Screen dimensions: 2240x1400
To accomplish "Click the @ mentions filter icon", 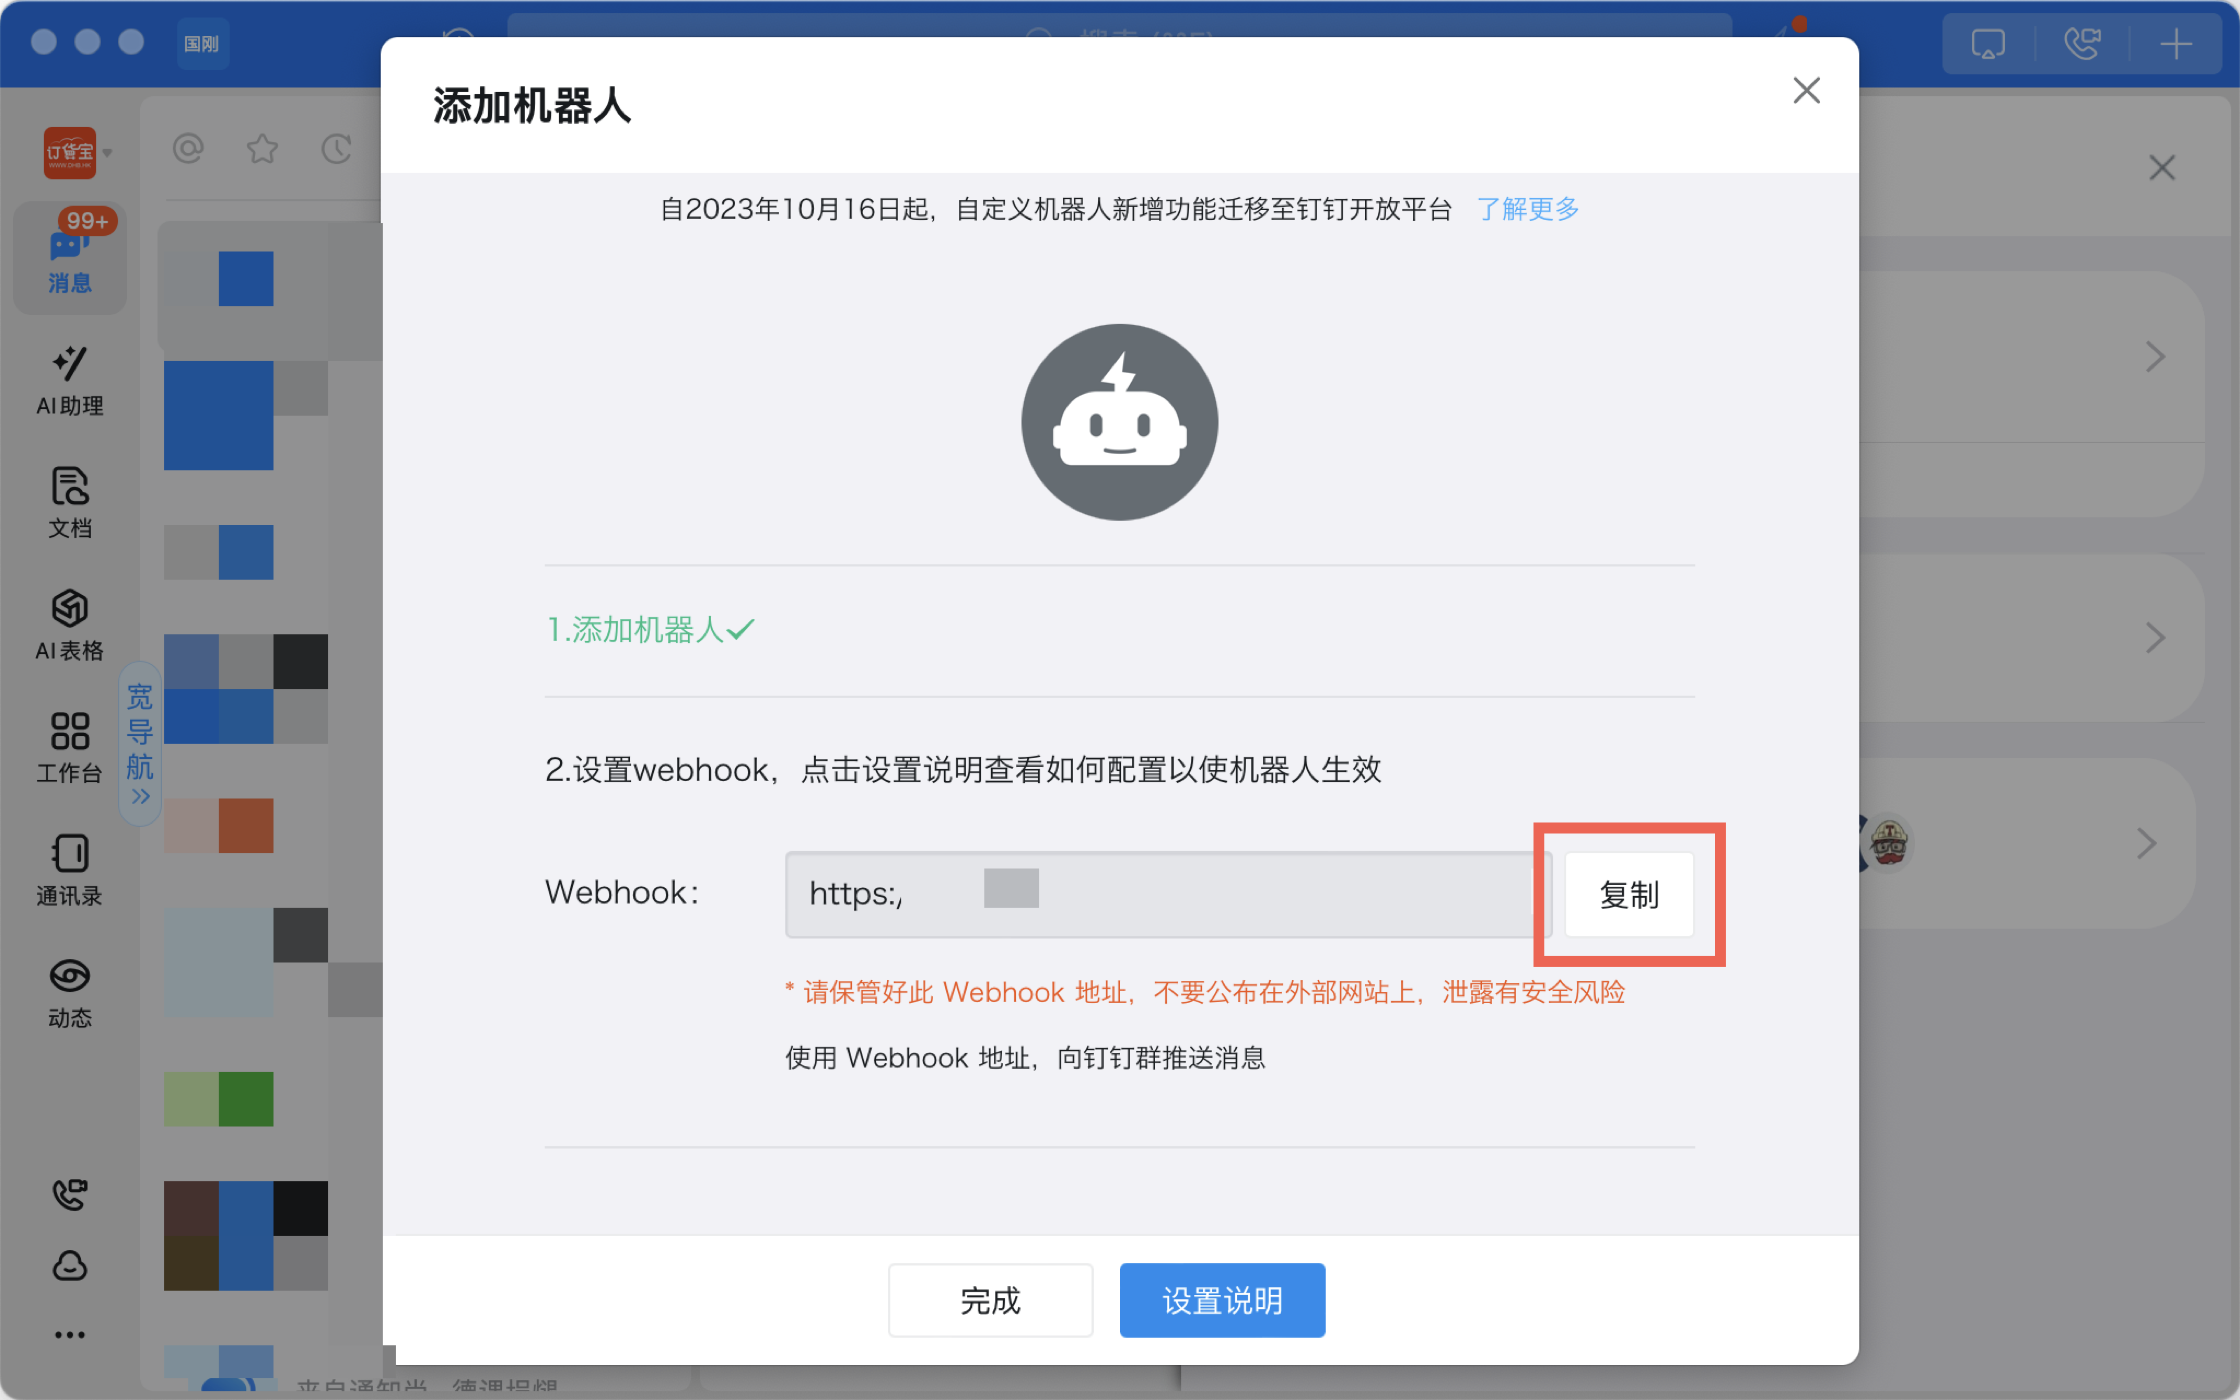I will coord(188,149).
